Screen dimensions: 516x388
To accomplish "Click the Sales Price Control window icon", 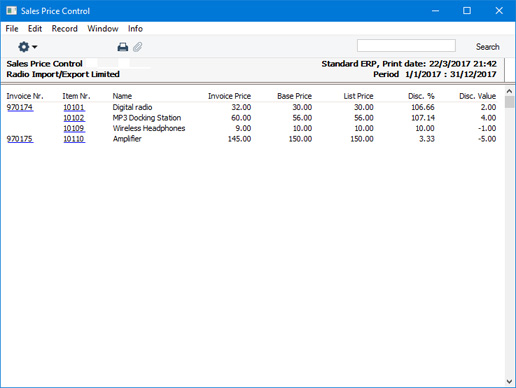I will click(x=11, y=11).
